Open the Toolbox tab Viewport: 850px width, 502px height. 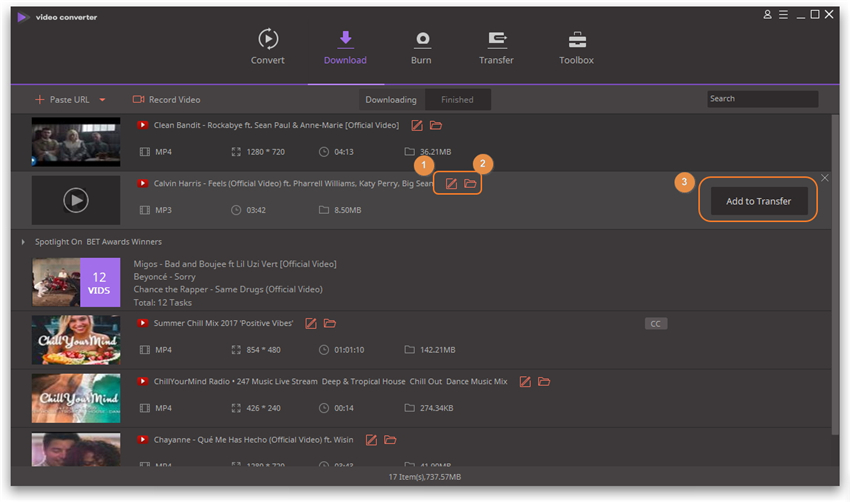(x=576, y=47)
